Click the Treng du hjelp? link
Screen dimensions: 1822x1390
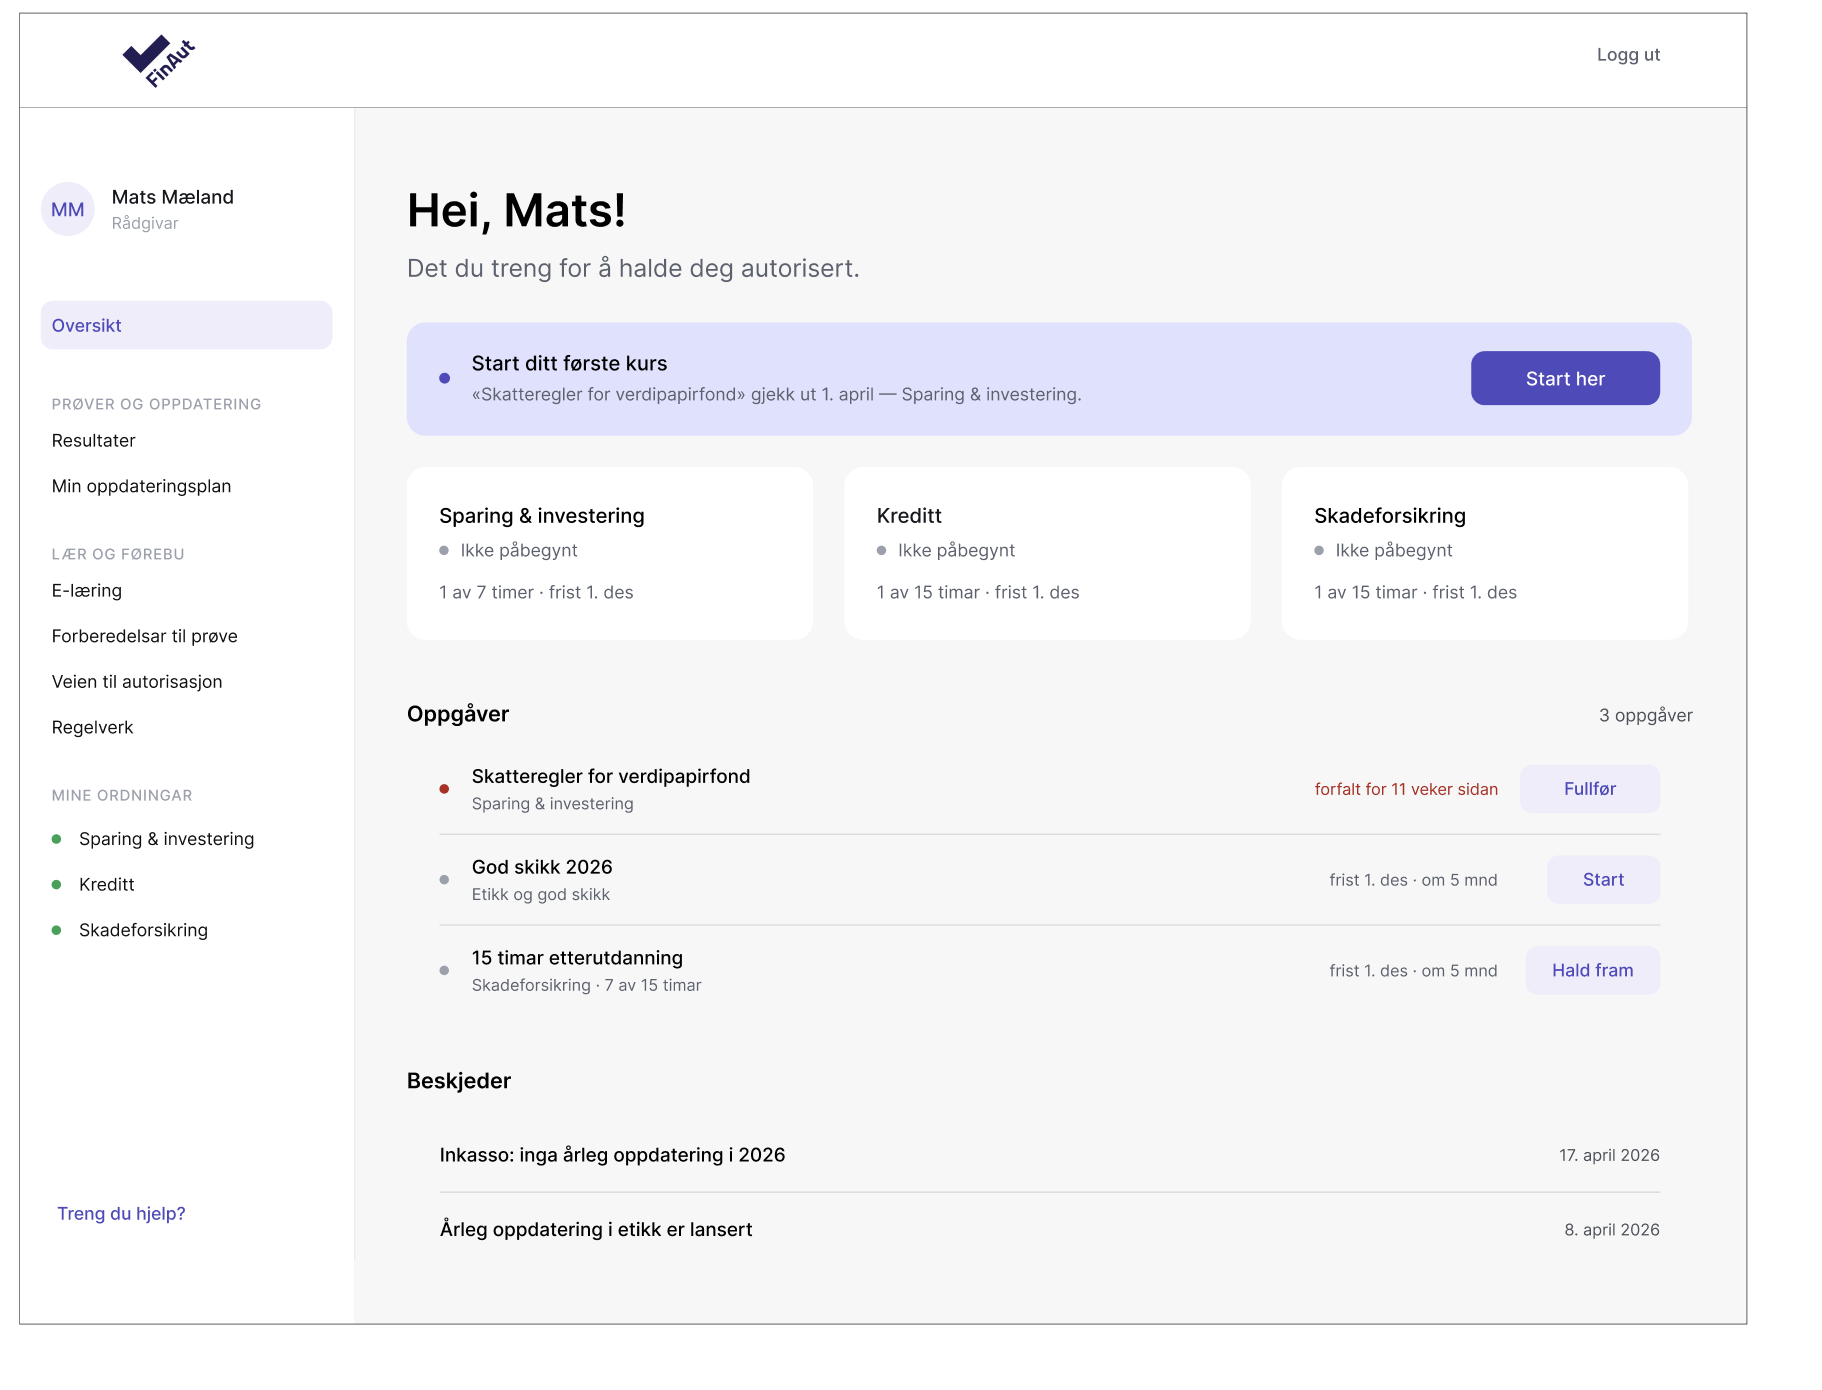coord(121,1214)
